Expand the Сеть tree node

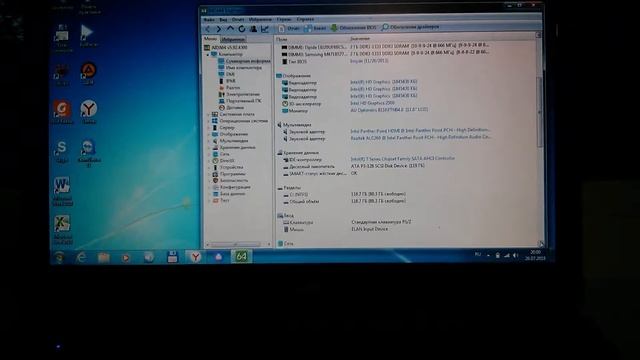coord(208,154)
